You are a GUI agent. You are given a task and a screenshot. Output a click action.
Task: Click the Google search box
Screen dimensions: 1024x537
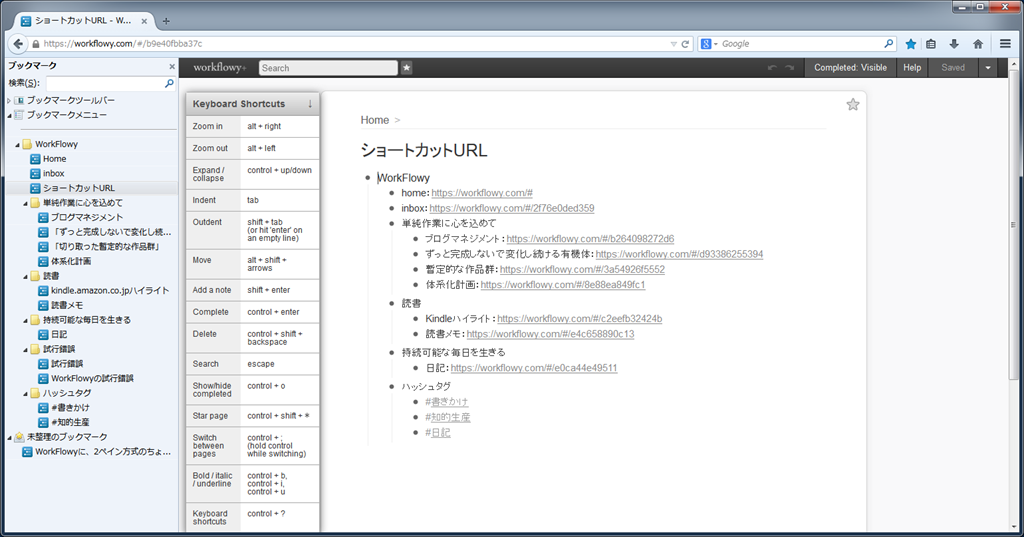point(801,44)
